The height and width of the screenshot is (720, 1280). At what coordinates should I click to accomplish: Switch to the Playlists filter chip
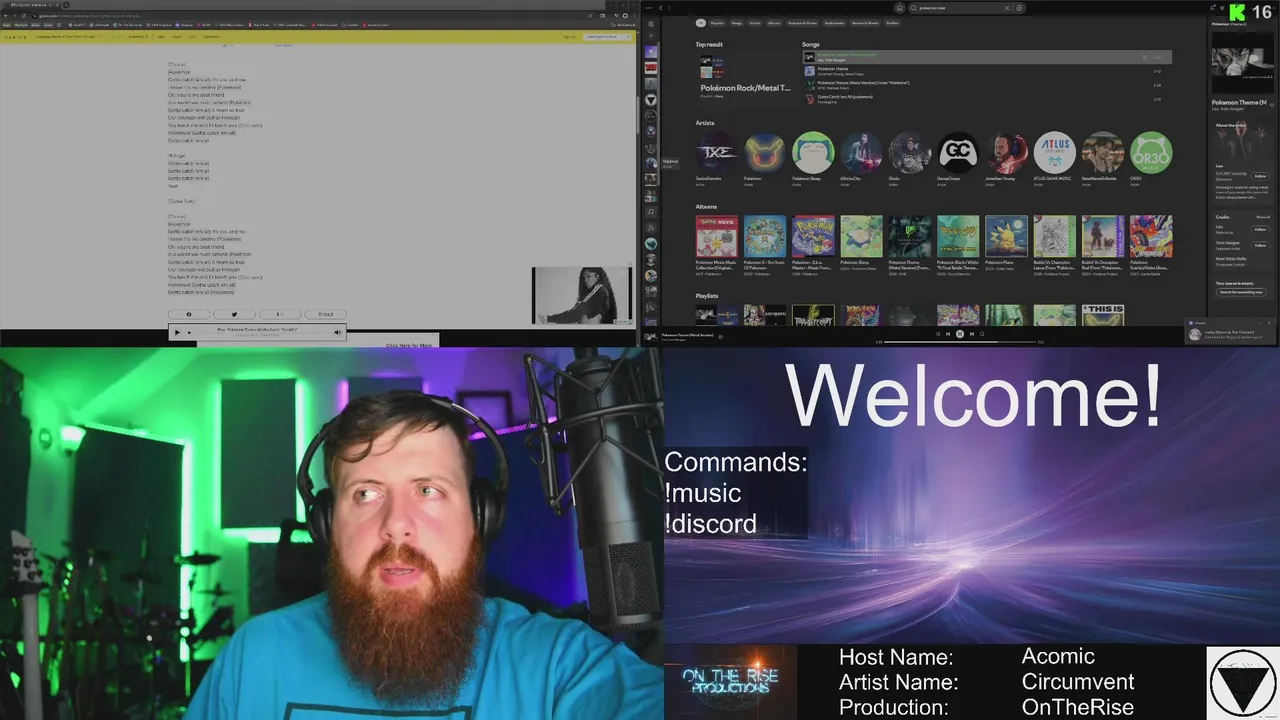click(x=717, y=23)
